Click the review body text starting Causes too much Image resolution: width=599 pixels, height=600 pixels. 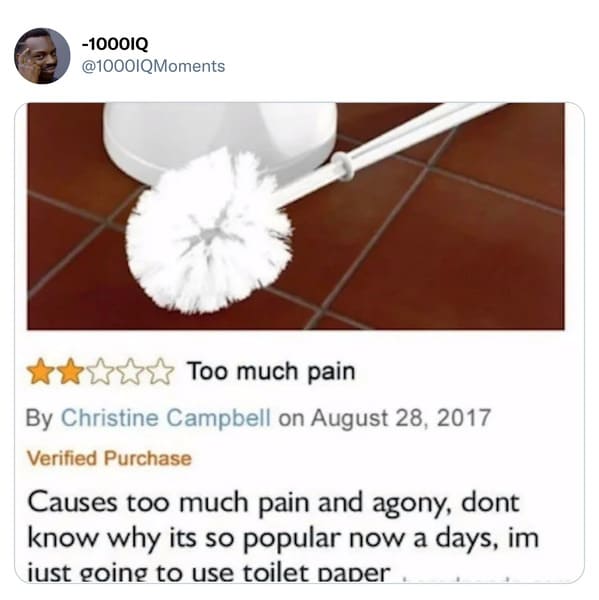[283, 537]
